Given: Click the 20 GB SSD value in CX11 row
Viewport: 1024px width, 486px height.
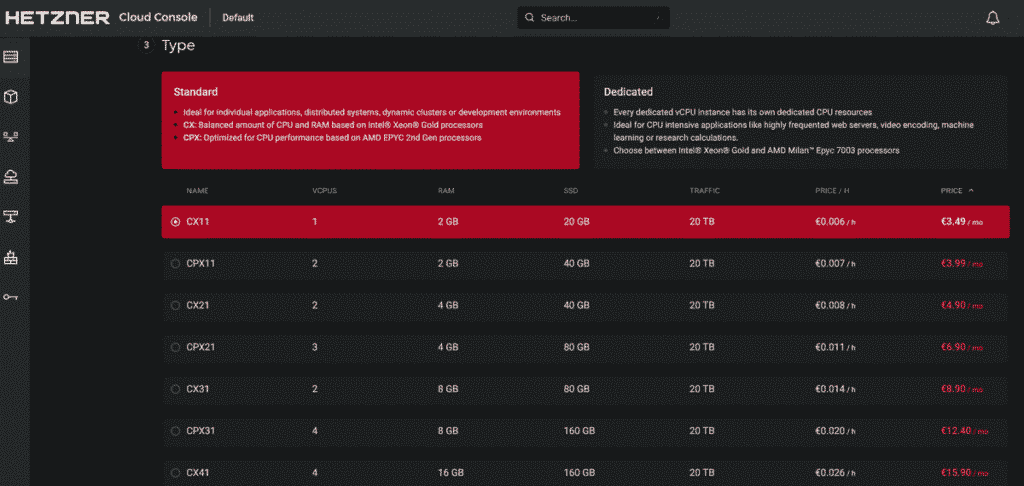Looking at the screenshot, I should click(x=577, y=222).
